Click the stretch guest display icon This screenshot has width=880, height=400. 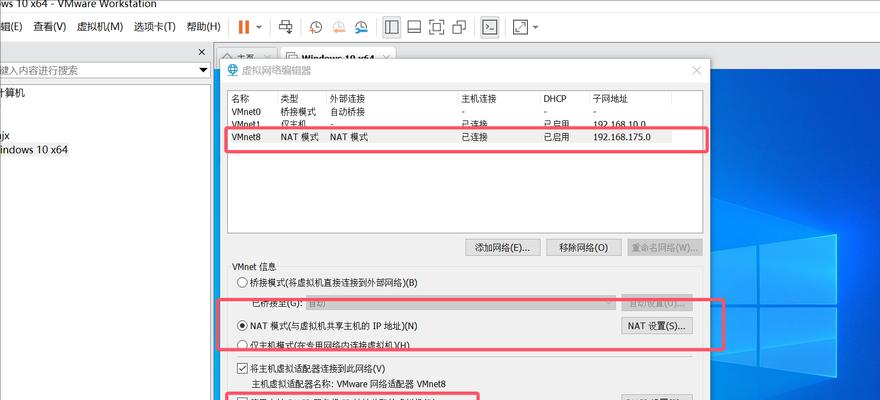(x=520, y=27)
